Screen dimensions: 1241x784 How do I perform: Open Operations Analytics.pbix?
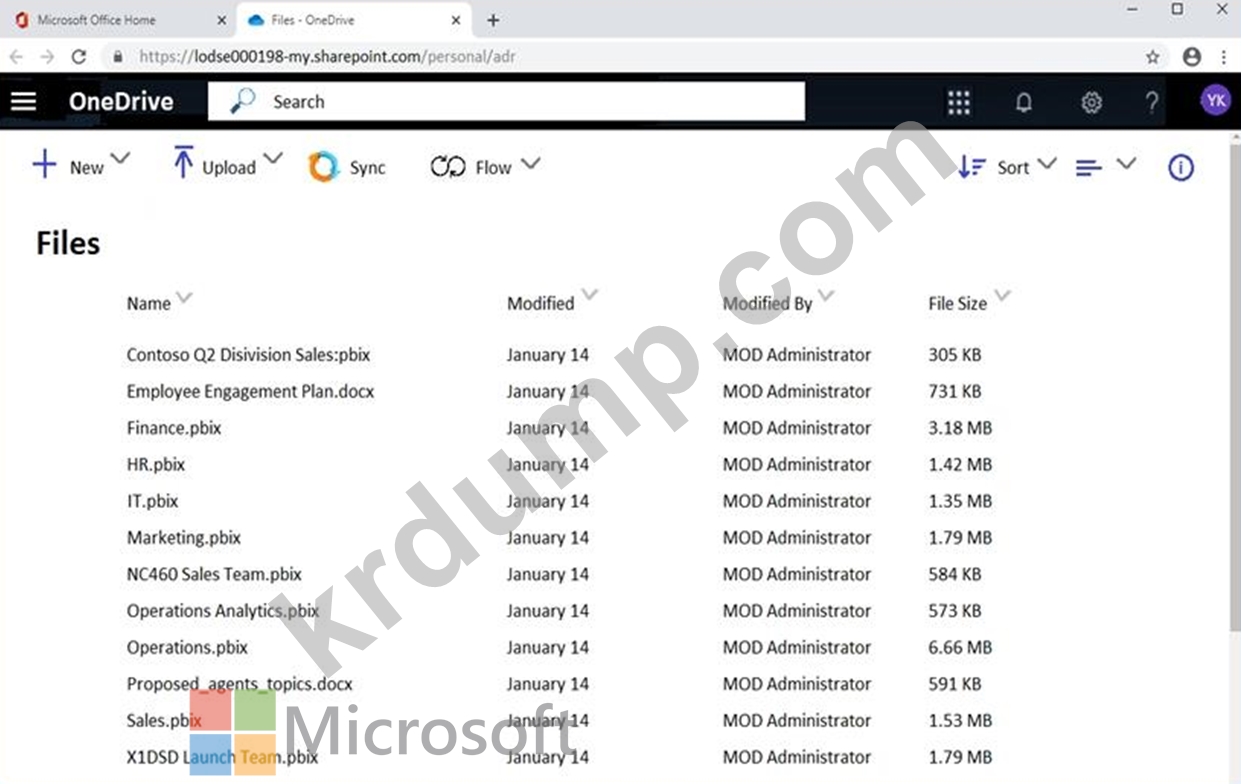(223, 611)
